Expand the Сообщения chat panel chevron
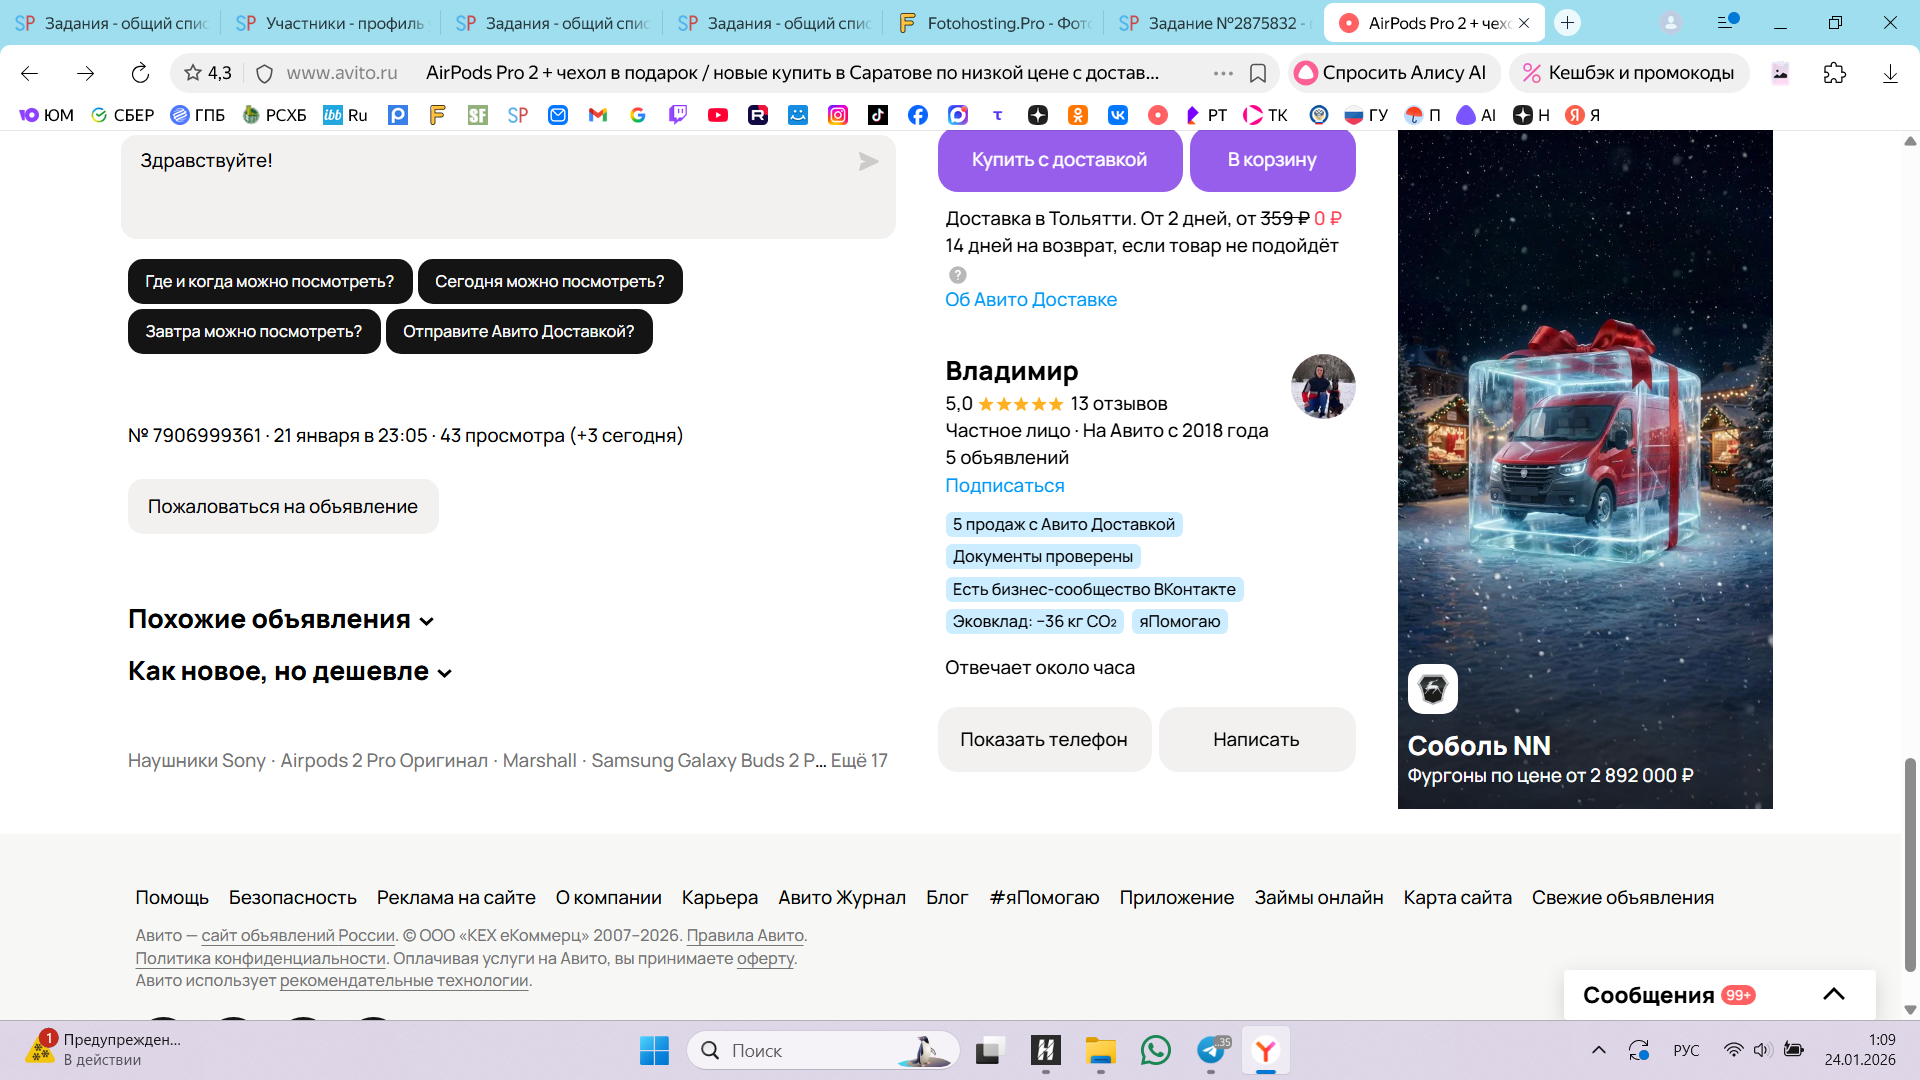Image resolution: width=1920 pixels, height=1080 pixels. 1833,994
